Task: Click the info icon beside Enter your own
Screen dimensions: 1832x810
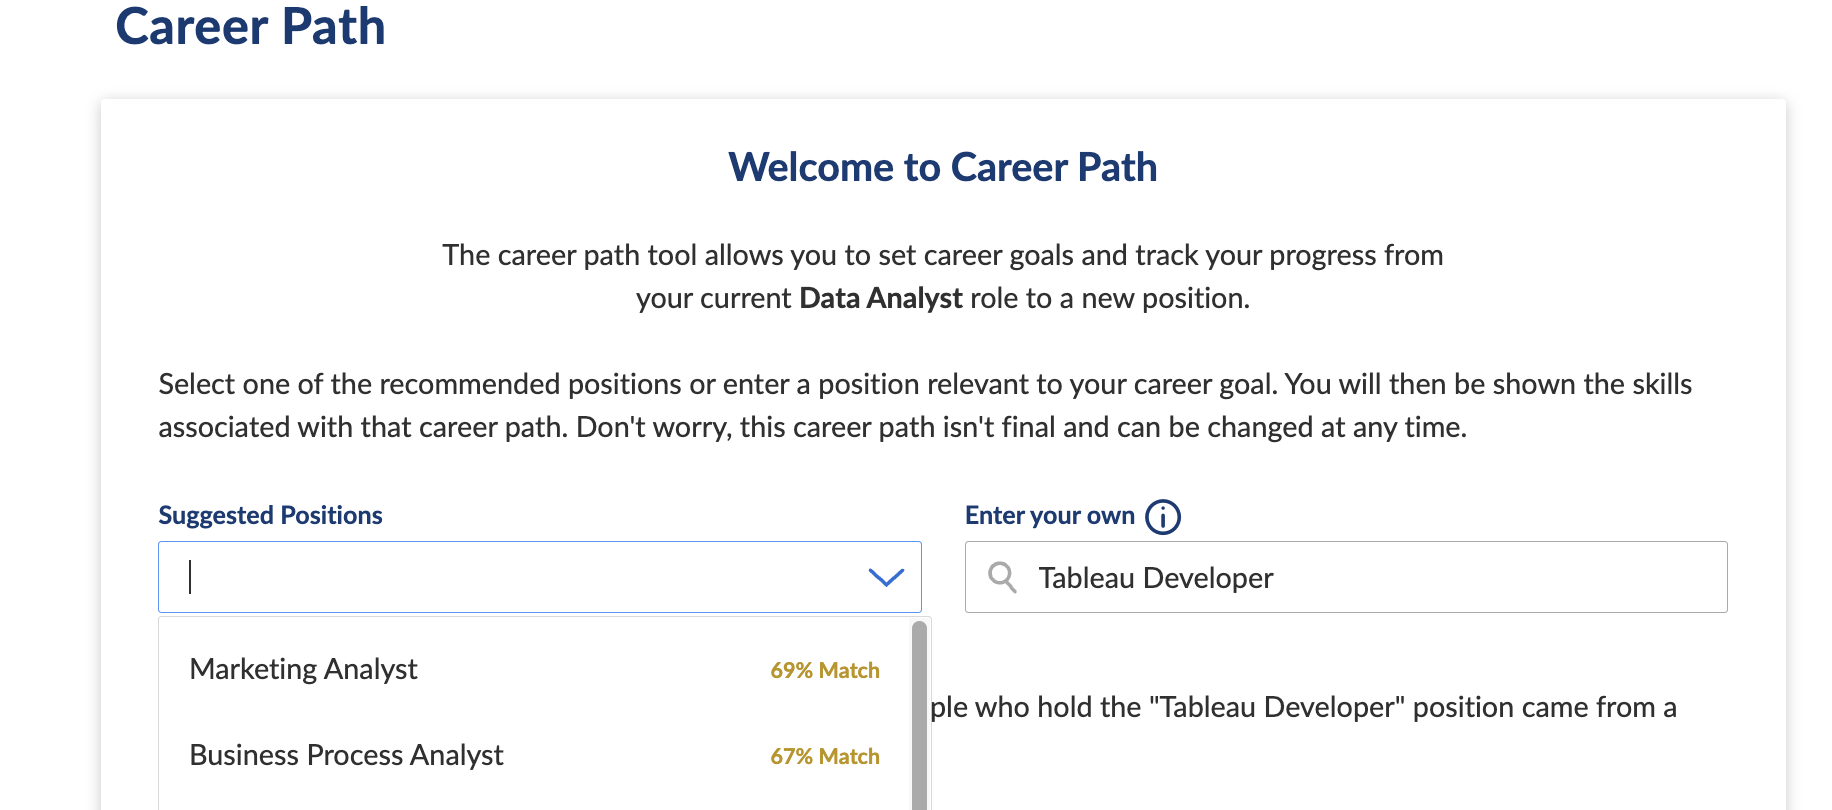Action: pyautogui.click(x=1162, y=517)
